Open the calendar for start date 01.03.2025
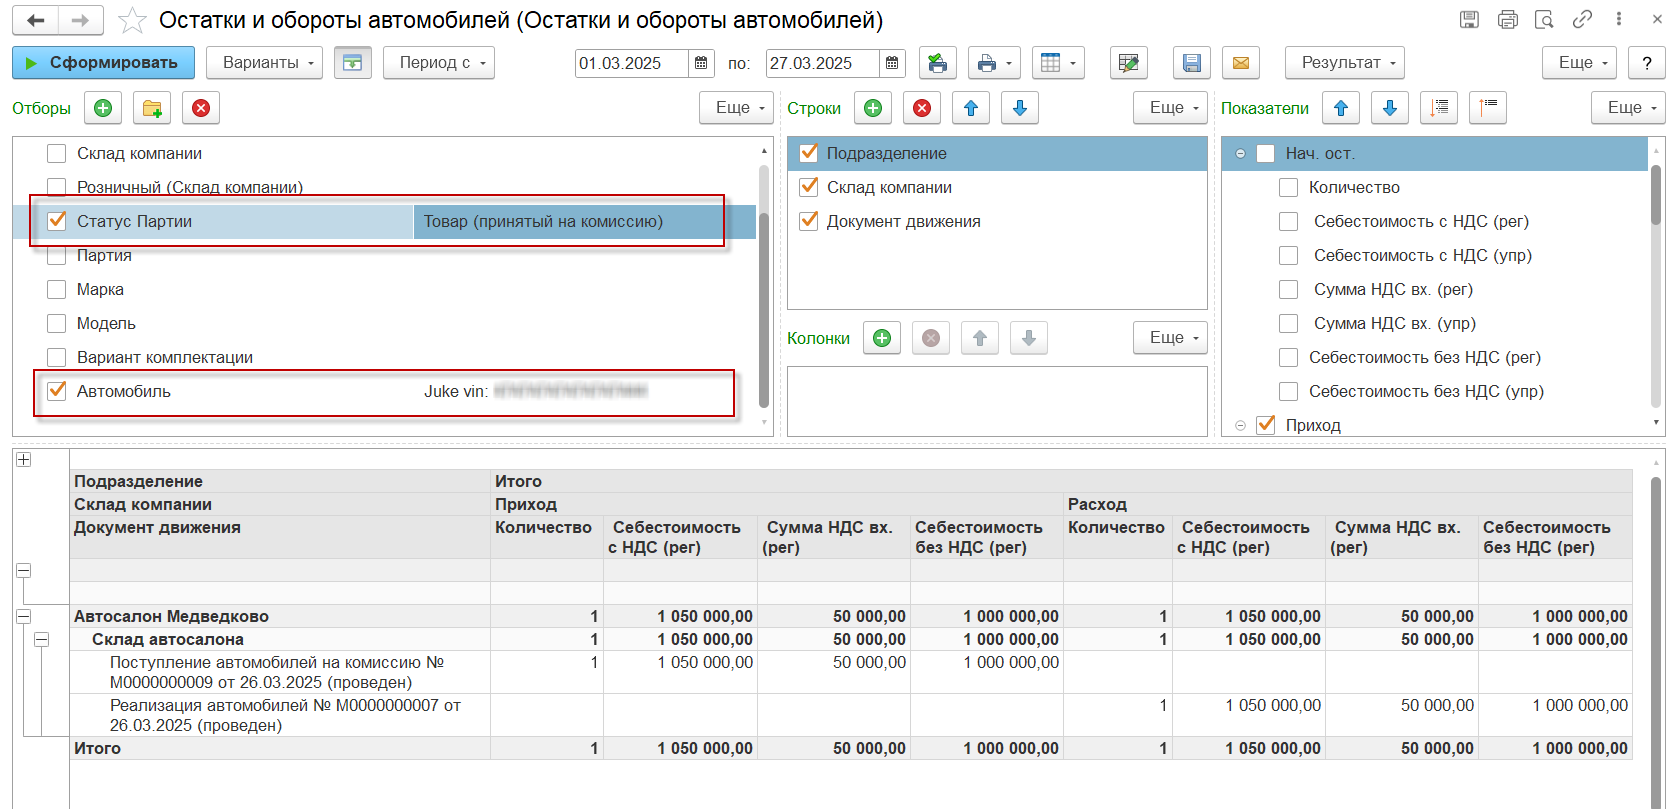This screenshot has width=1675, height=809. pos(701,63)
